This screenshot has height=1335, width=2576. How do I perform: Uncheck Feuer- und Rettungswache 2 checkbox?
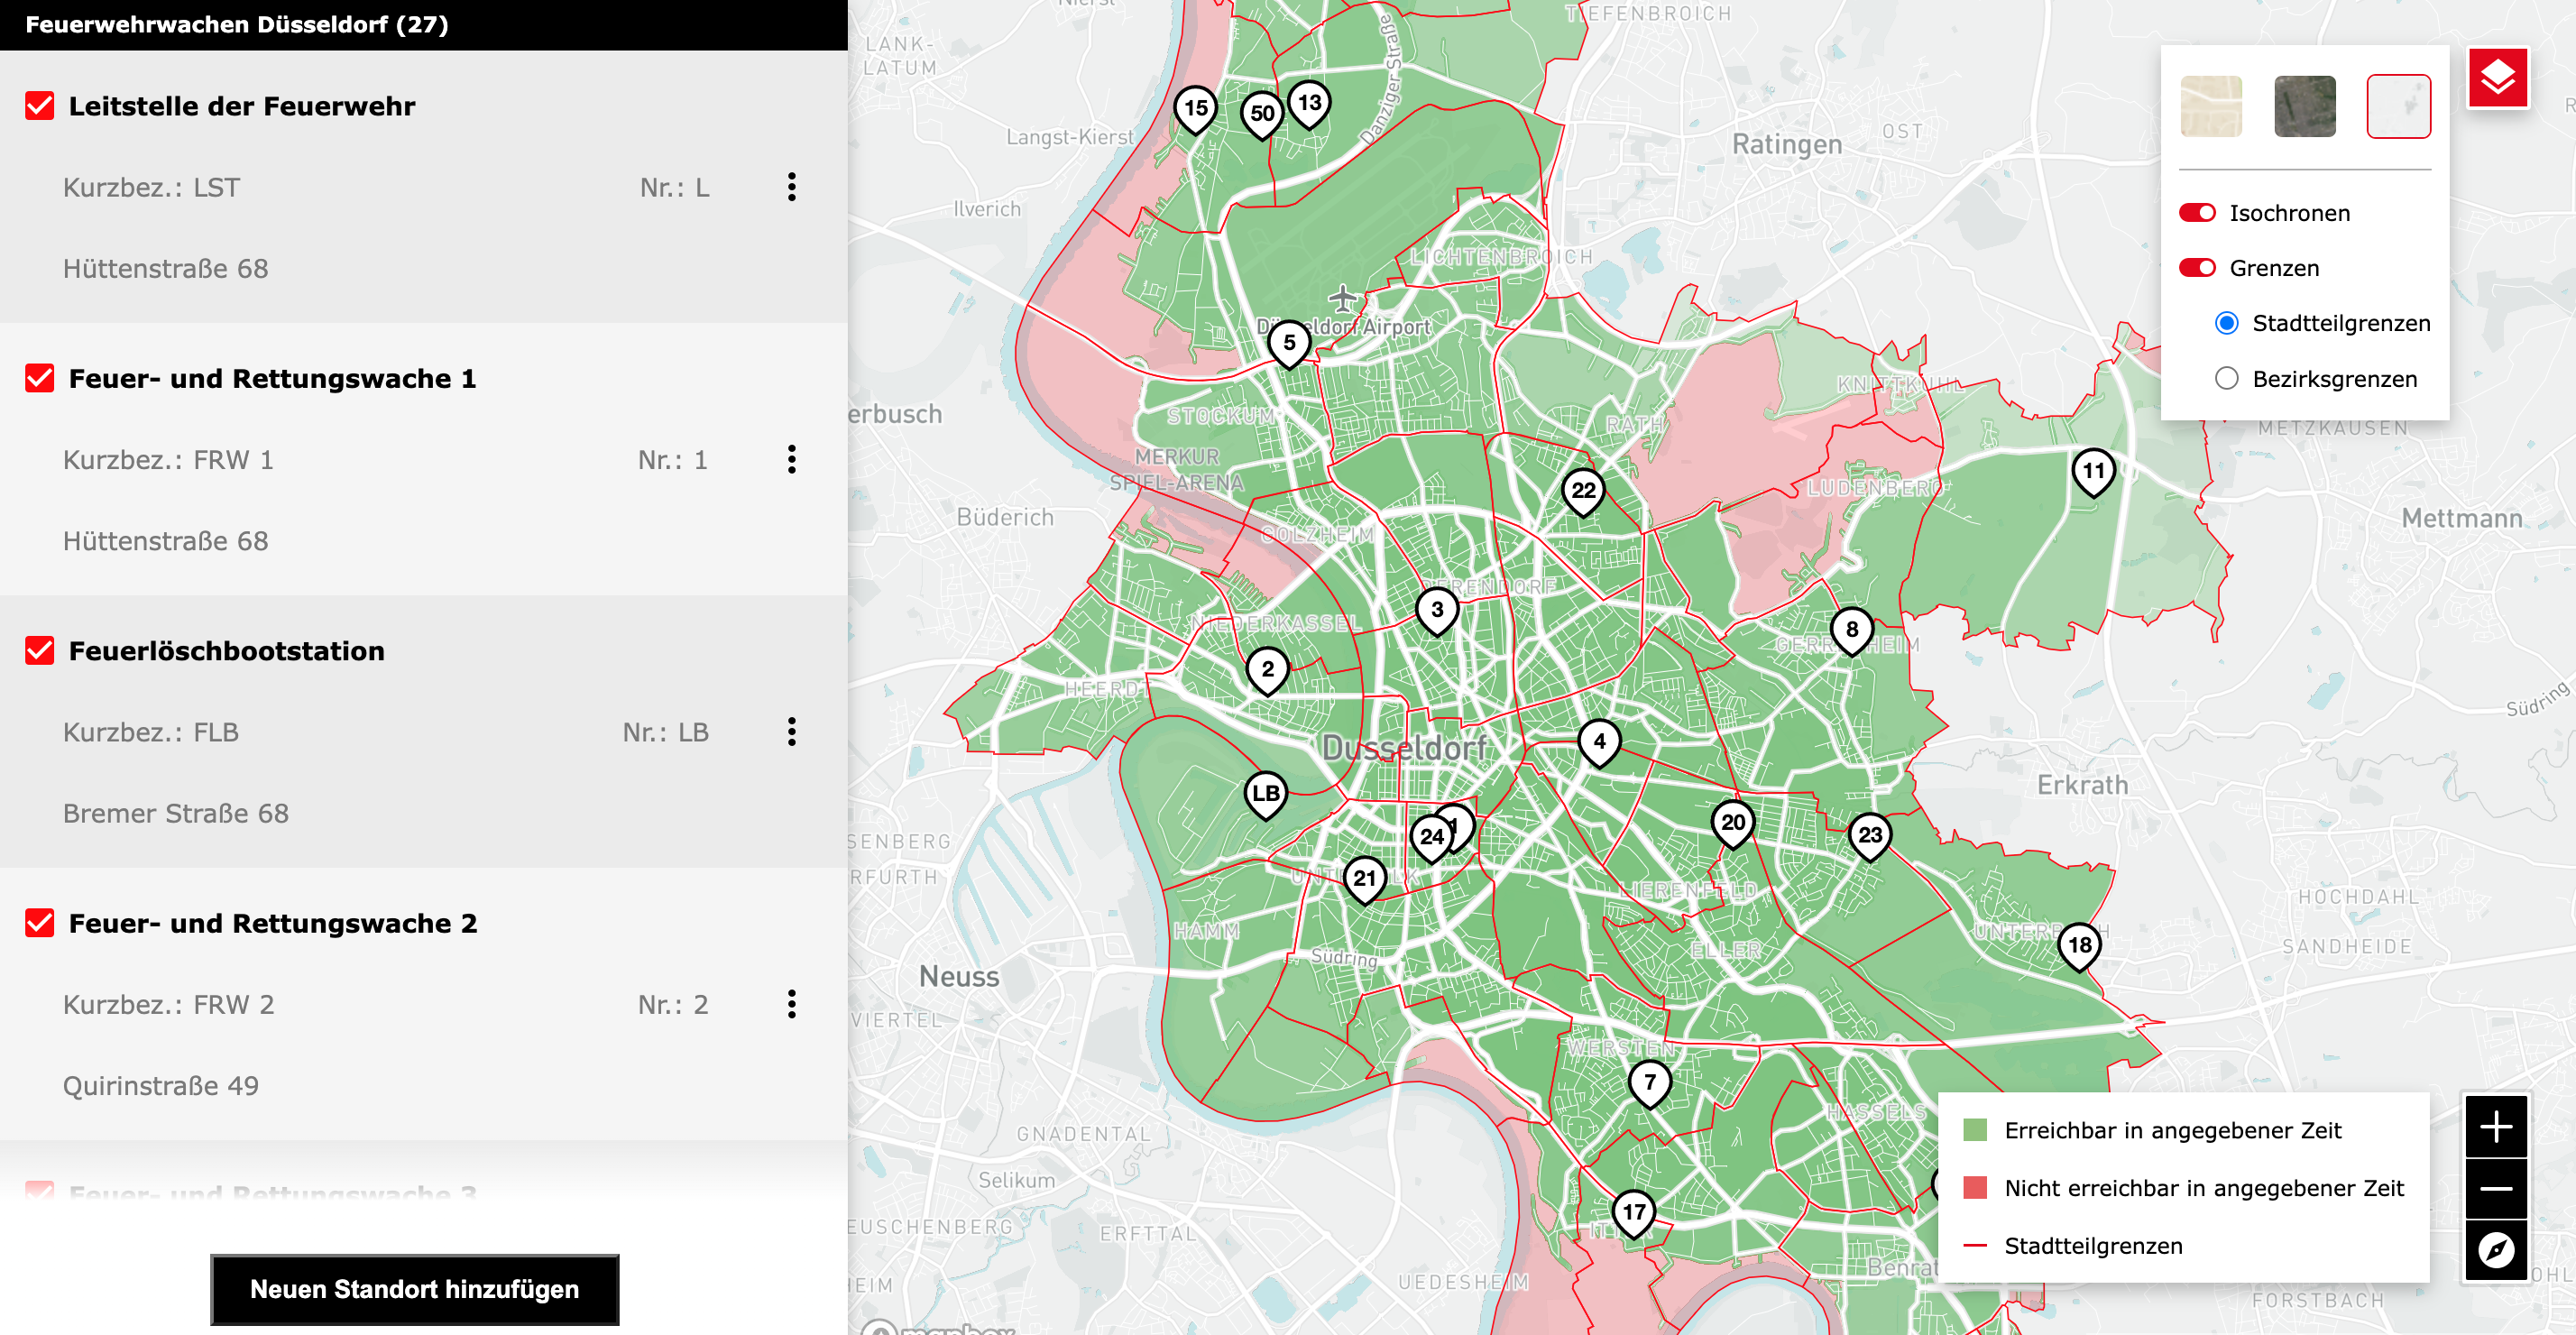[40, 922]
